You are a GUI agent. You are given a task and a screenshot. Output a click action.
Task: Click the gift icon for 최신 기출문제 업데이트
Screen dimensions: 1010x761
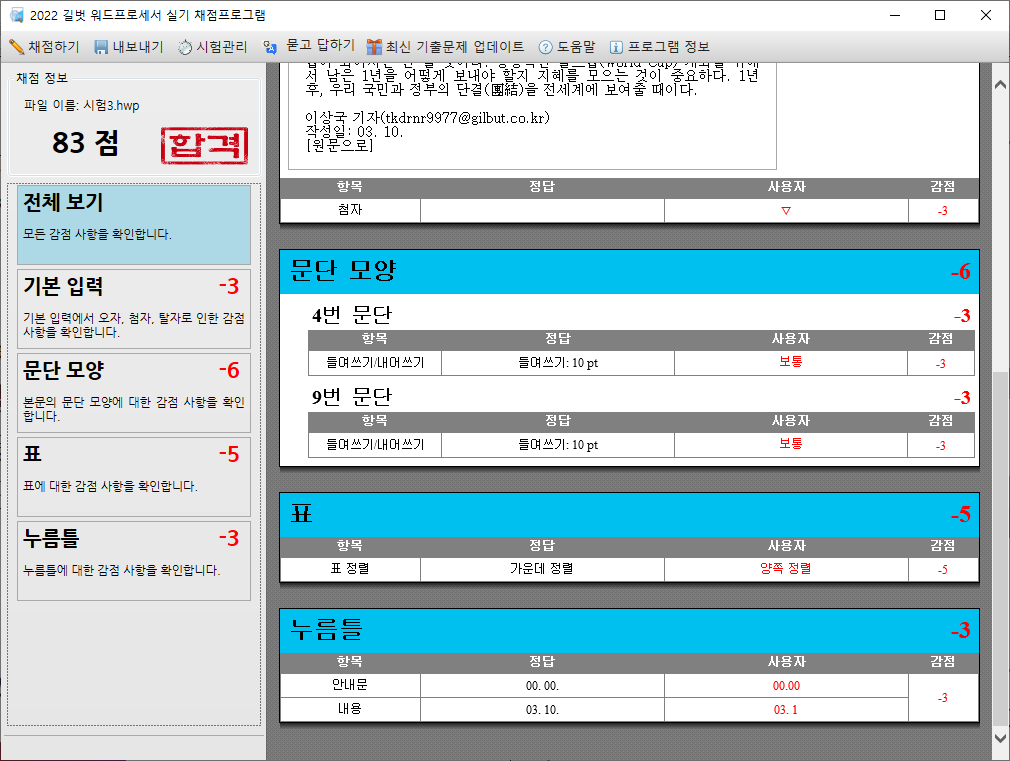pos(374,47)
